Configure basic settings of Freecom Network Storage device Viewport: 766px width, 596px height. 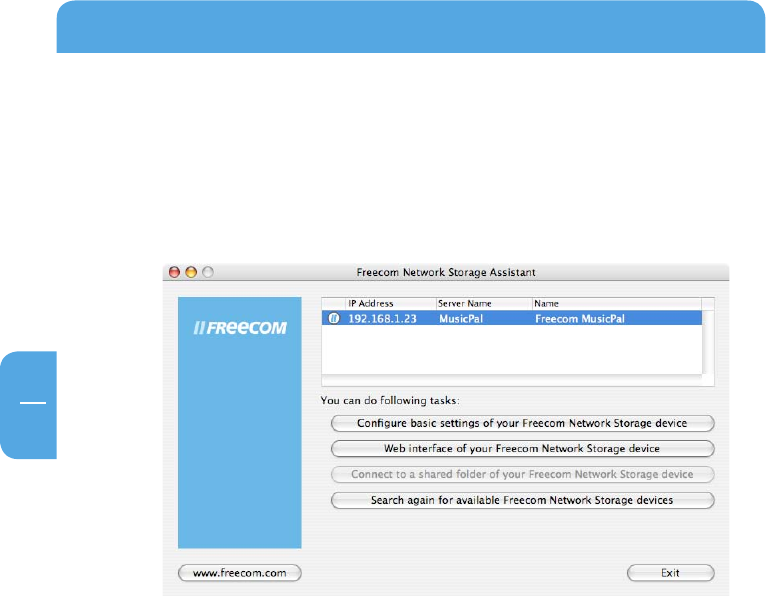click(522, 423)
